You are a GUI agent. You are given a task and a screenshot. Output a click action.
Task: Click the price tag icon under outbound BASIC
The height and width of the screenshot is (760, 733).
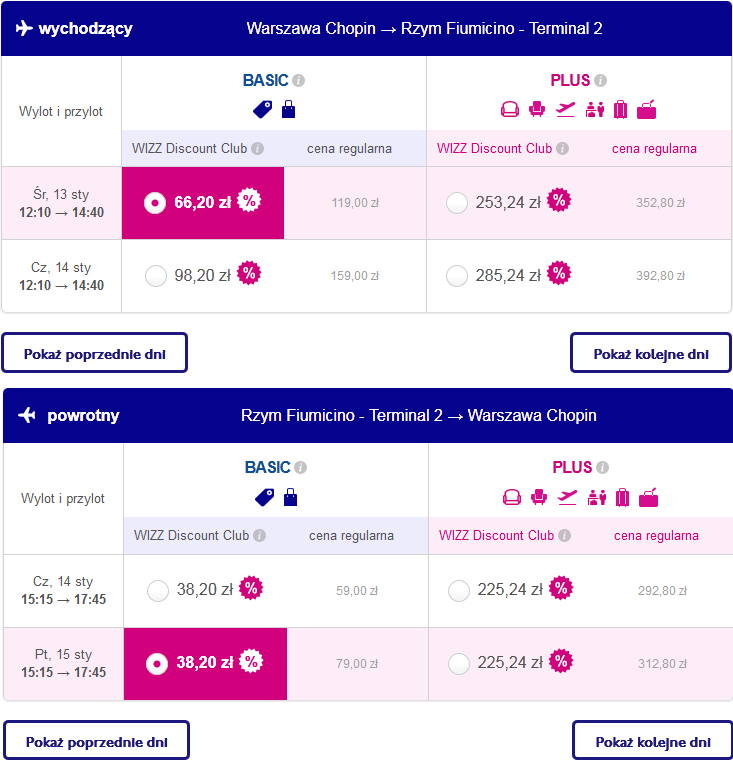click(x=263, y=110)
